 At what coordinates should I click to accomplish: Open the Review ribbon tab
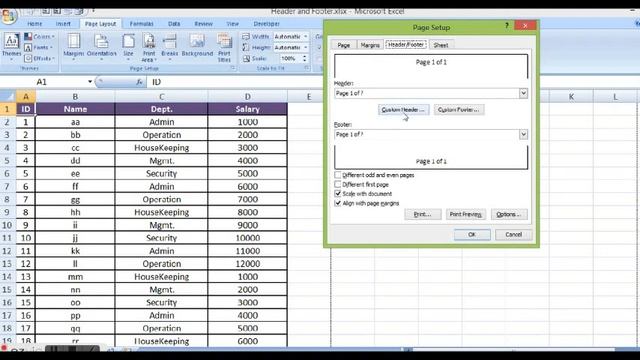pyautogui.click(x=204, y=24)
